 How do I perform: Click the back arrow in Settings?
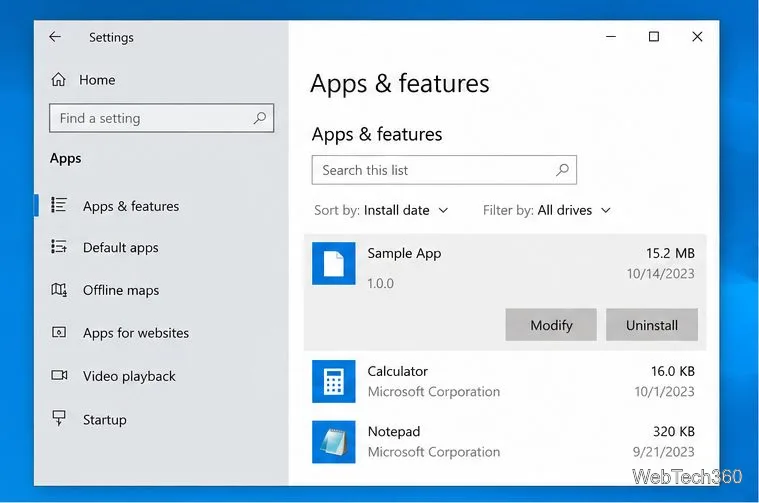click(x=55, y=37)
